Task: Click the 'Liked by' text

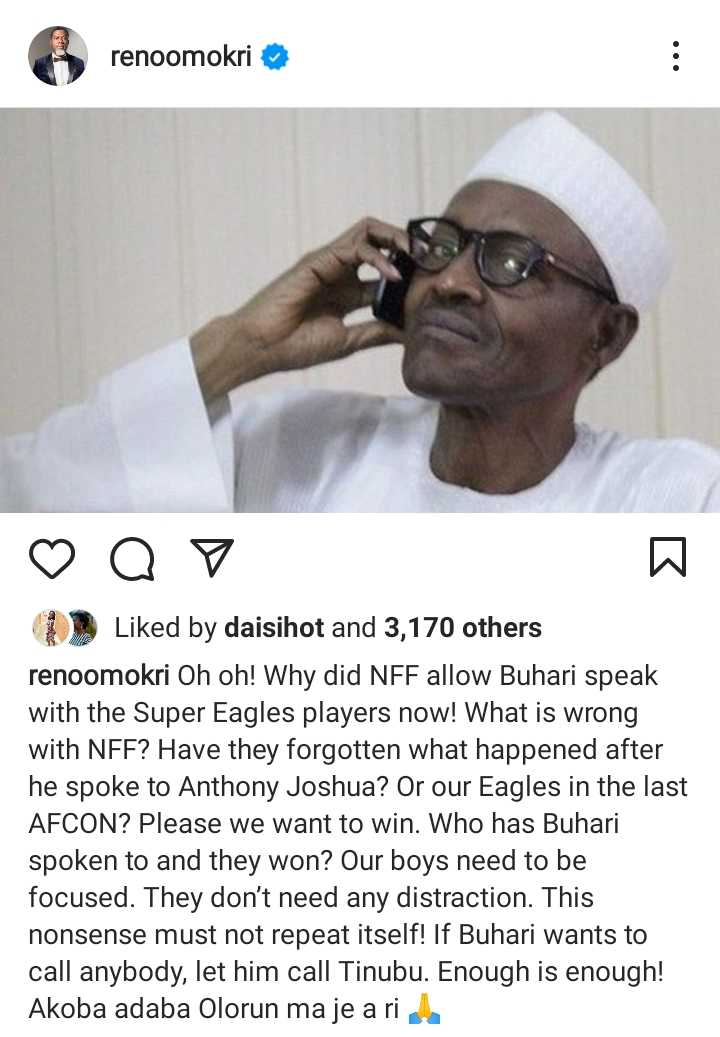Action: (165, 628)
